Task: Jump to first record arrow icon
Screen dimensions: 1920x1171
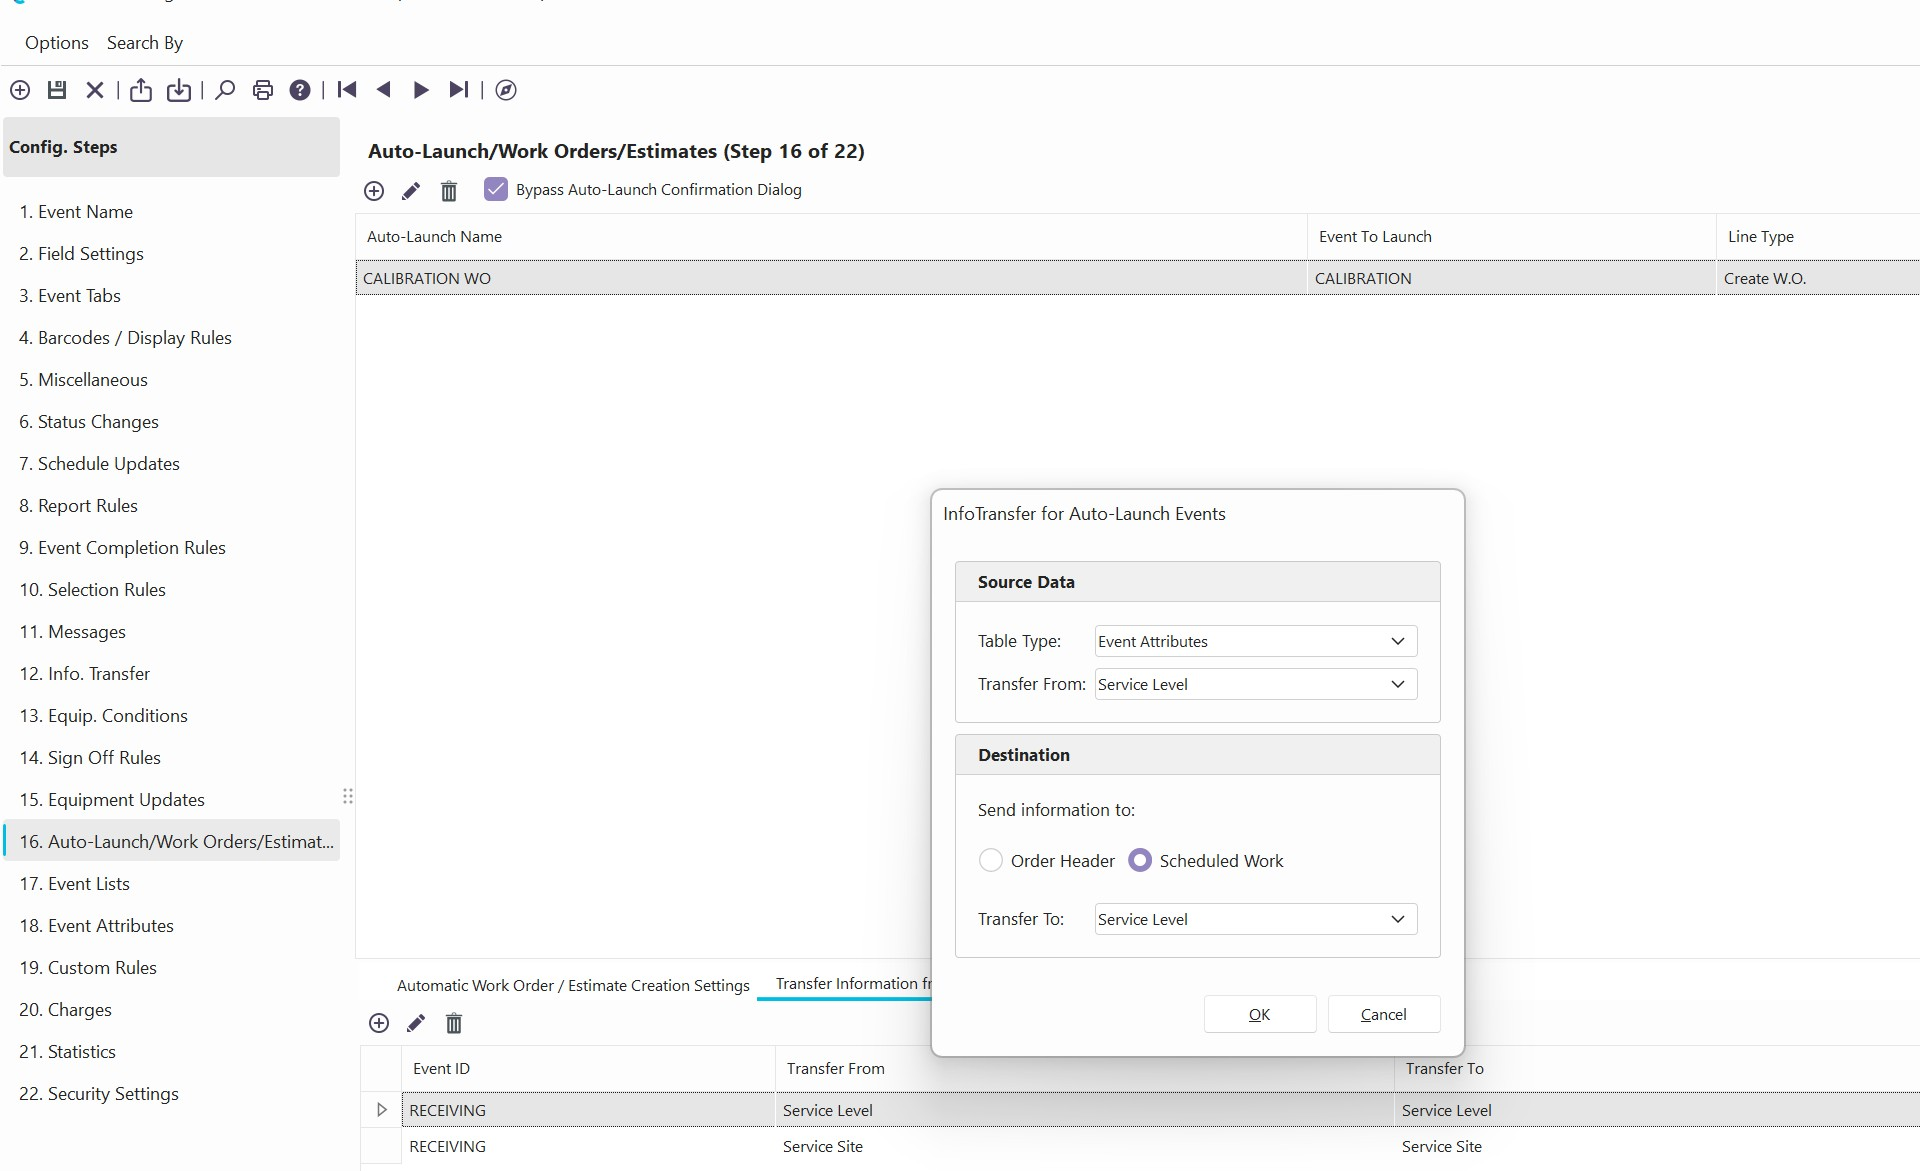Action: (x=347, y=90)
